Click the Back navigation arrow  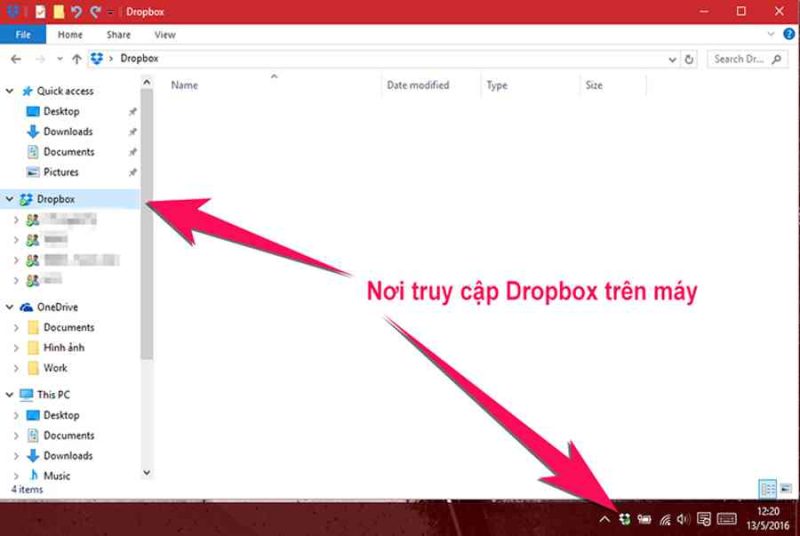pyautogui.click(x=16, y=59)
